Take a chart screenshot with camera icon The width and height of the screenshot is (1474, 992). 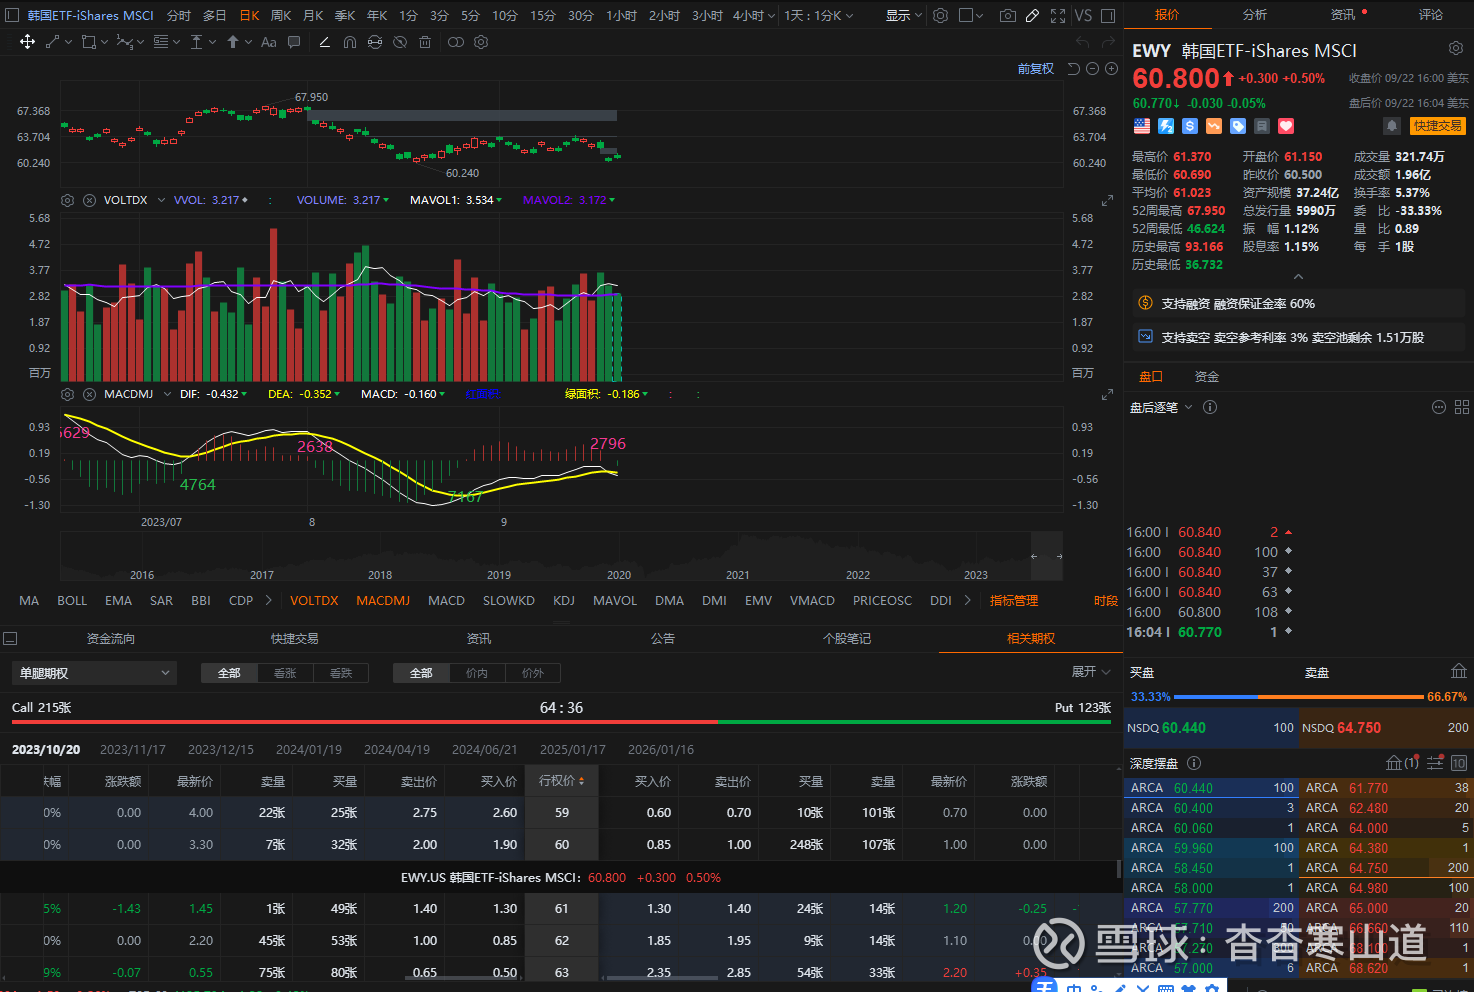1007,16
